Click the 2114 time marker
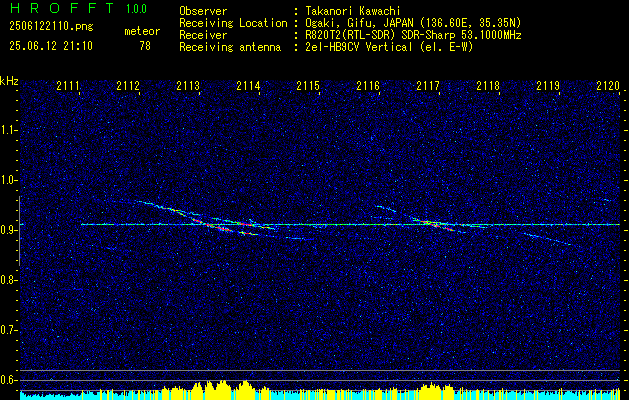The image size is (629, 400). click(x=248, y=85)
